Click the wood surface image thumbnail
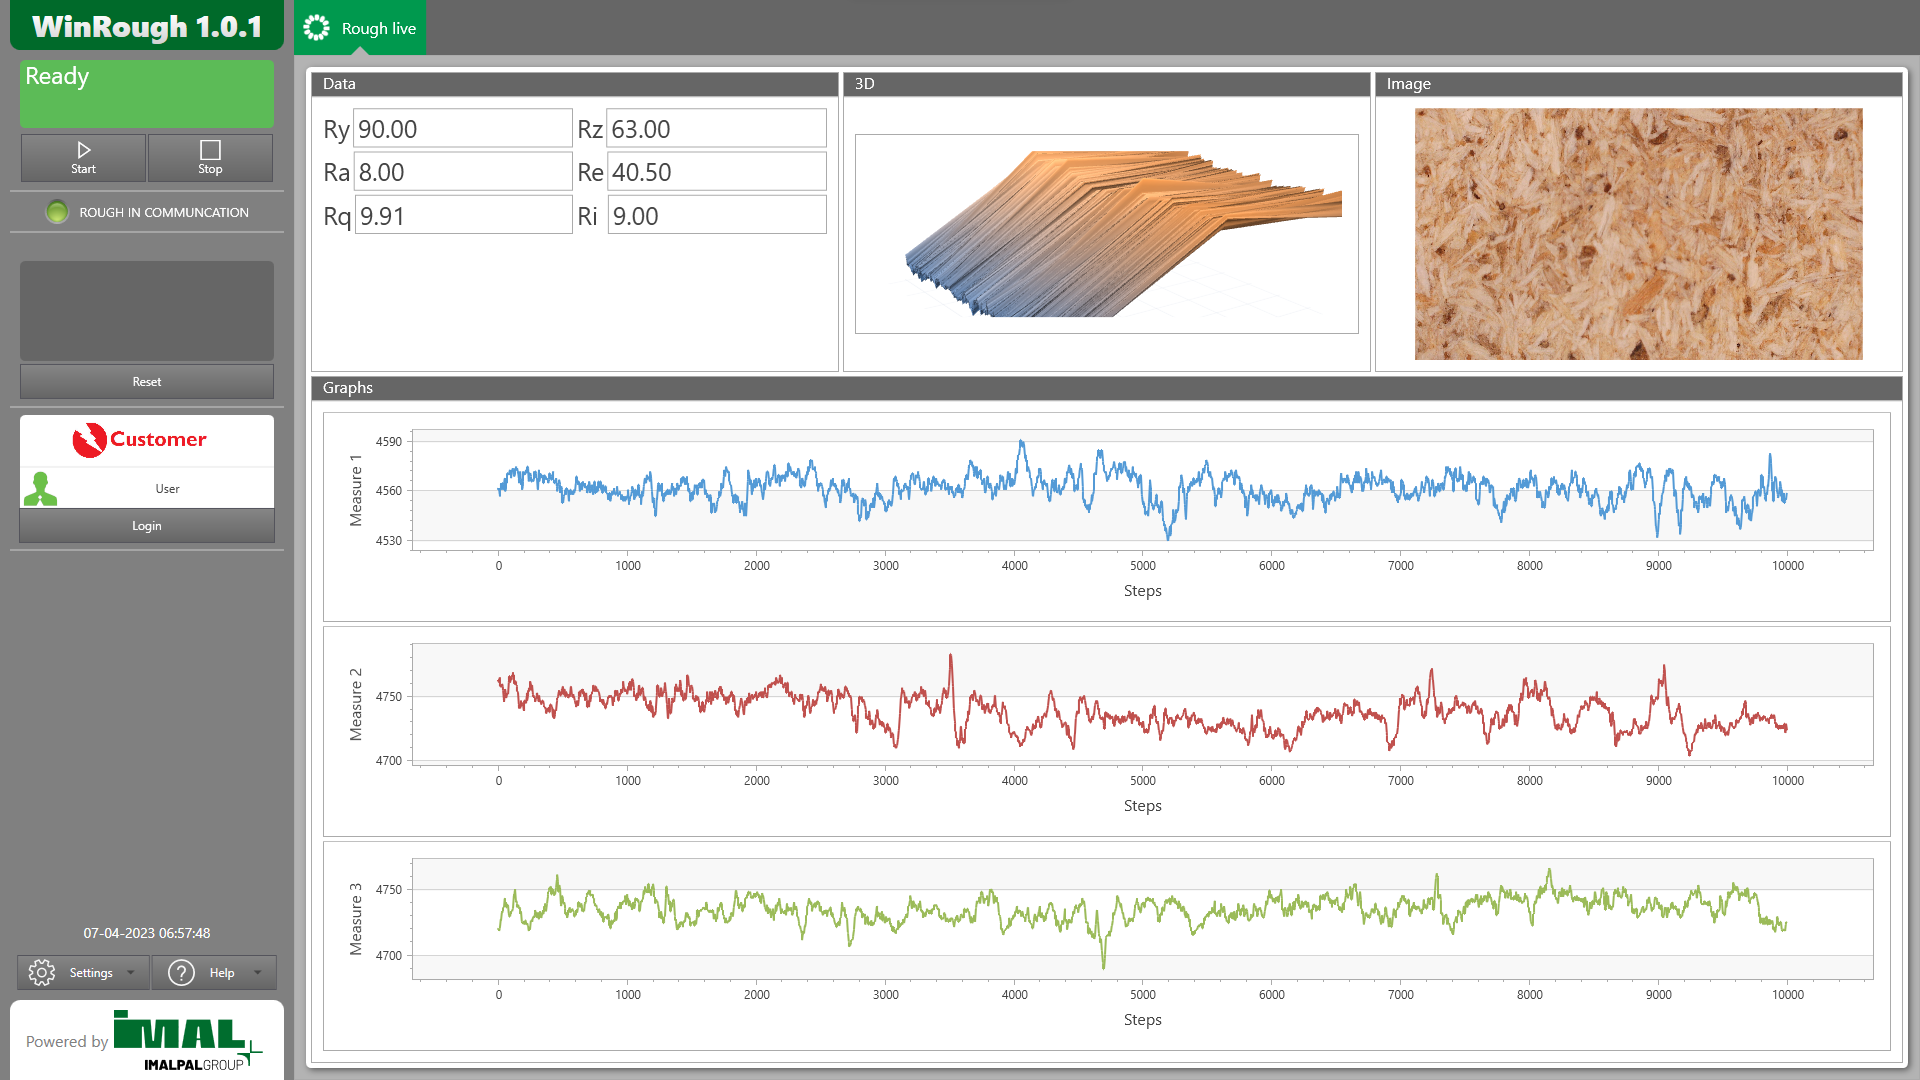The image size is (1920, 1080). click(1638, 234)
